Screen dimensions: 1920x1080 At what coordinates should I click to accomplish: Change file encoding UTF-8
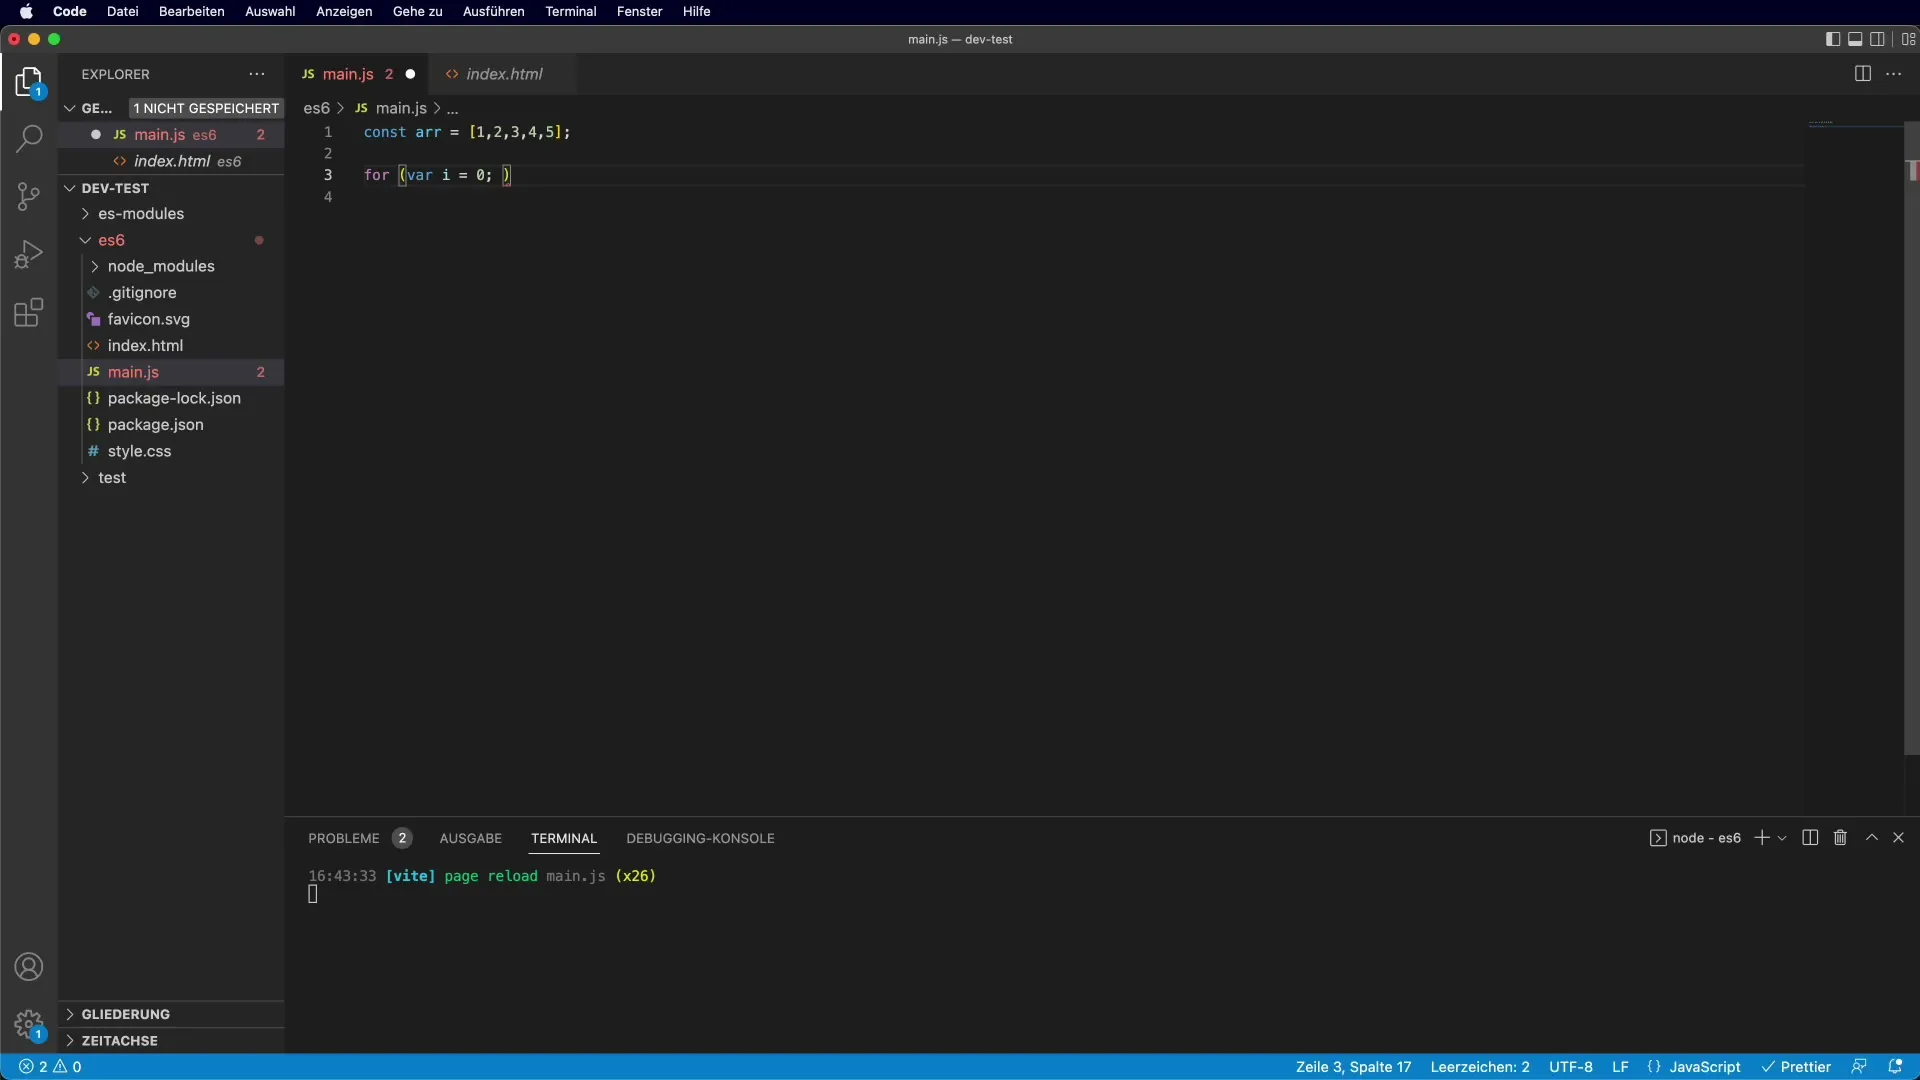point(1570,1067)
